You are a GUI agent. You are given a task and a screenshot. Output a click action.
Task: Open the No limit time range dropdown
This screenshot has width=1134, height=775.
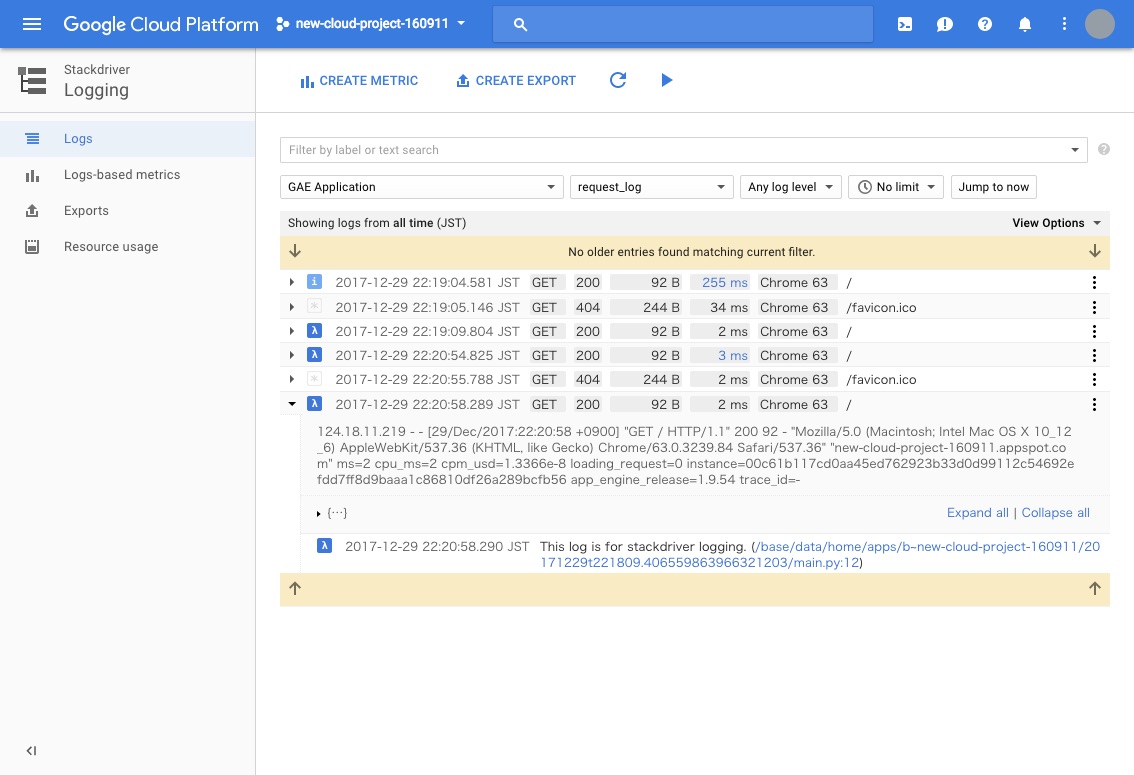896,187
